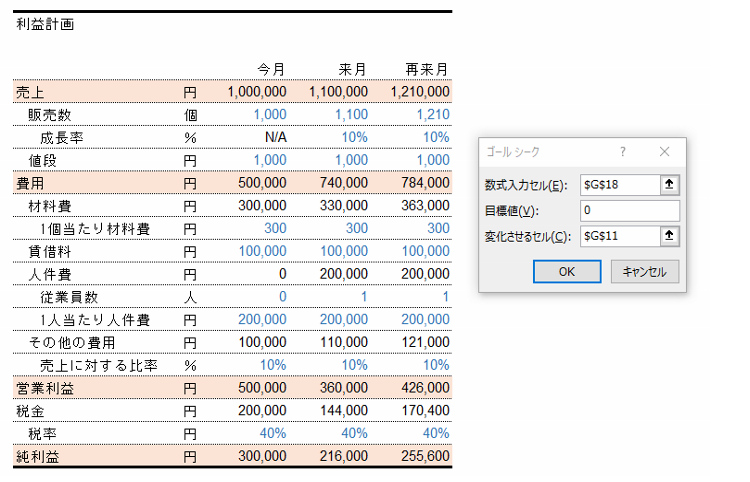Click 純利益 value 255,600
The width and height of the screenshot is (750, 482).
[x=426, y=457]
